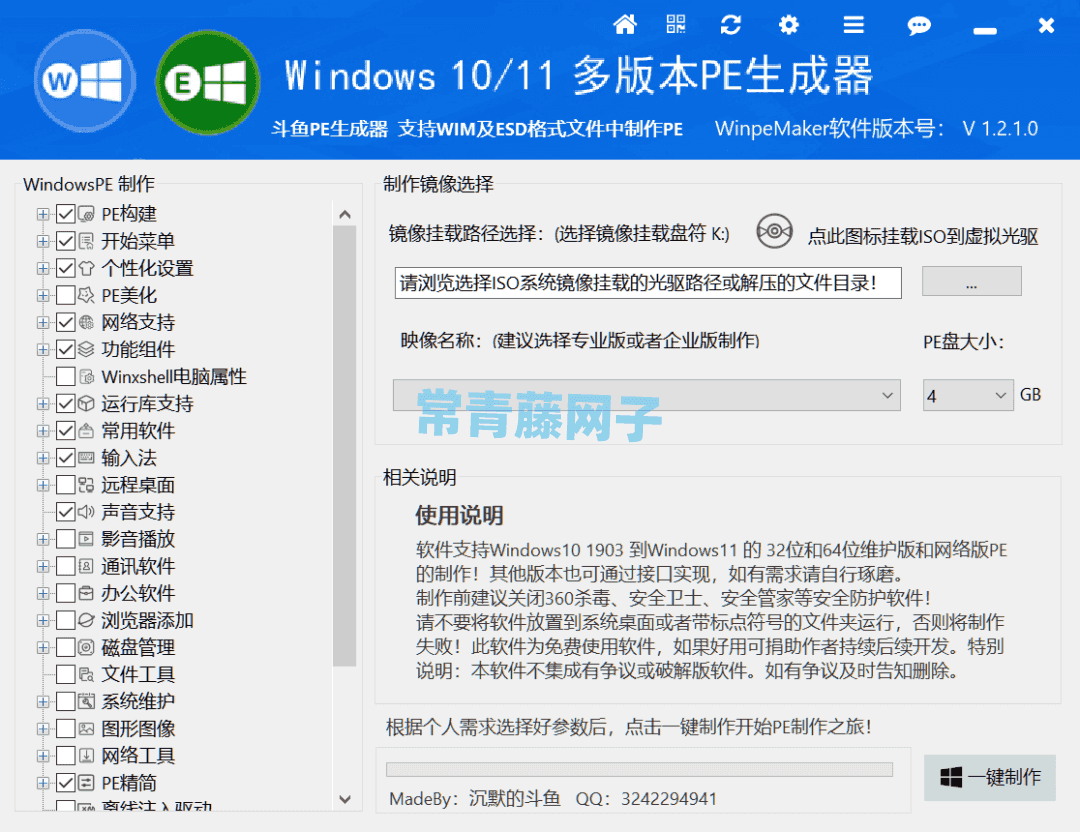Click the progress bar above MadeBy
This screenshot has height=832, width=1080.
point(639,769)
